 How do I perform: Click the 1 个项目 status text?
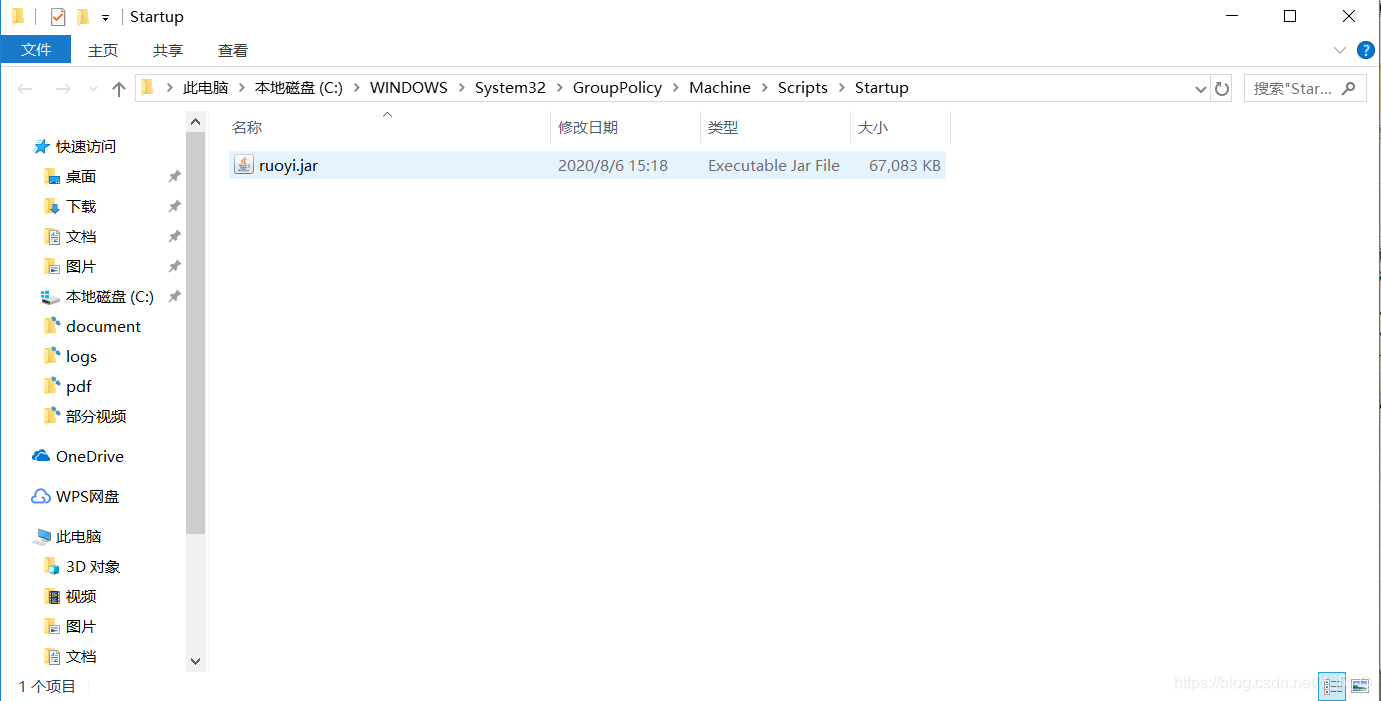tap(47, 686)
